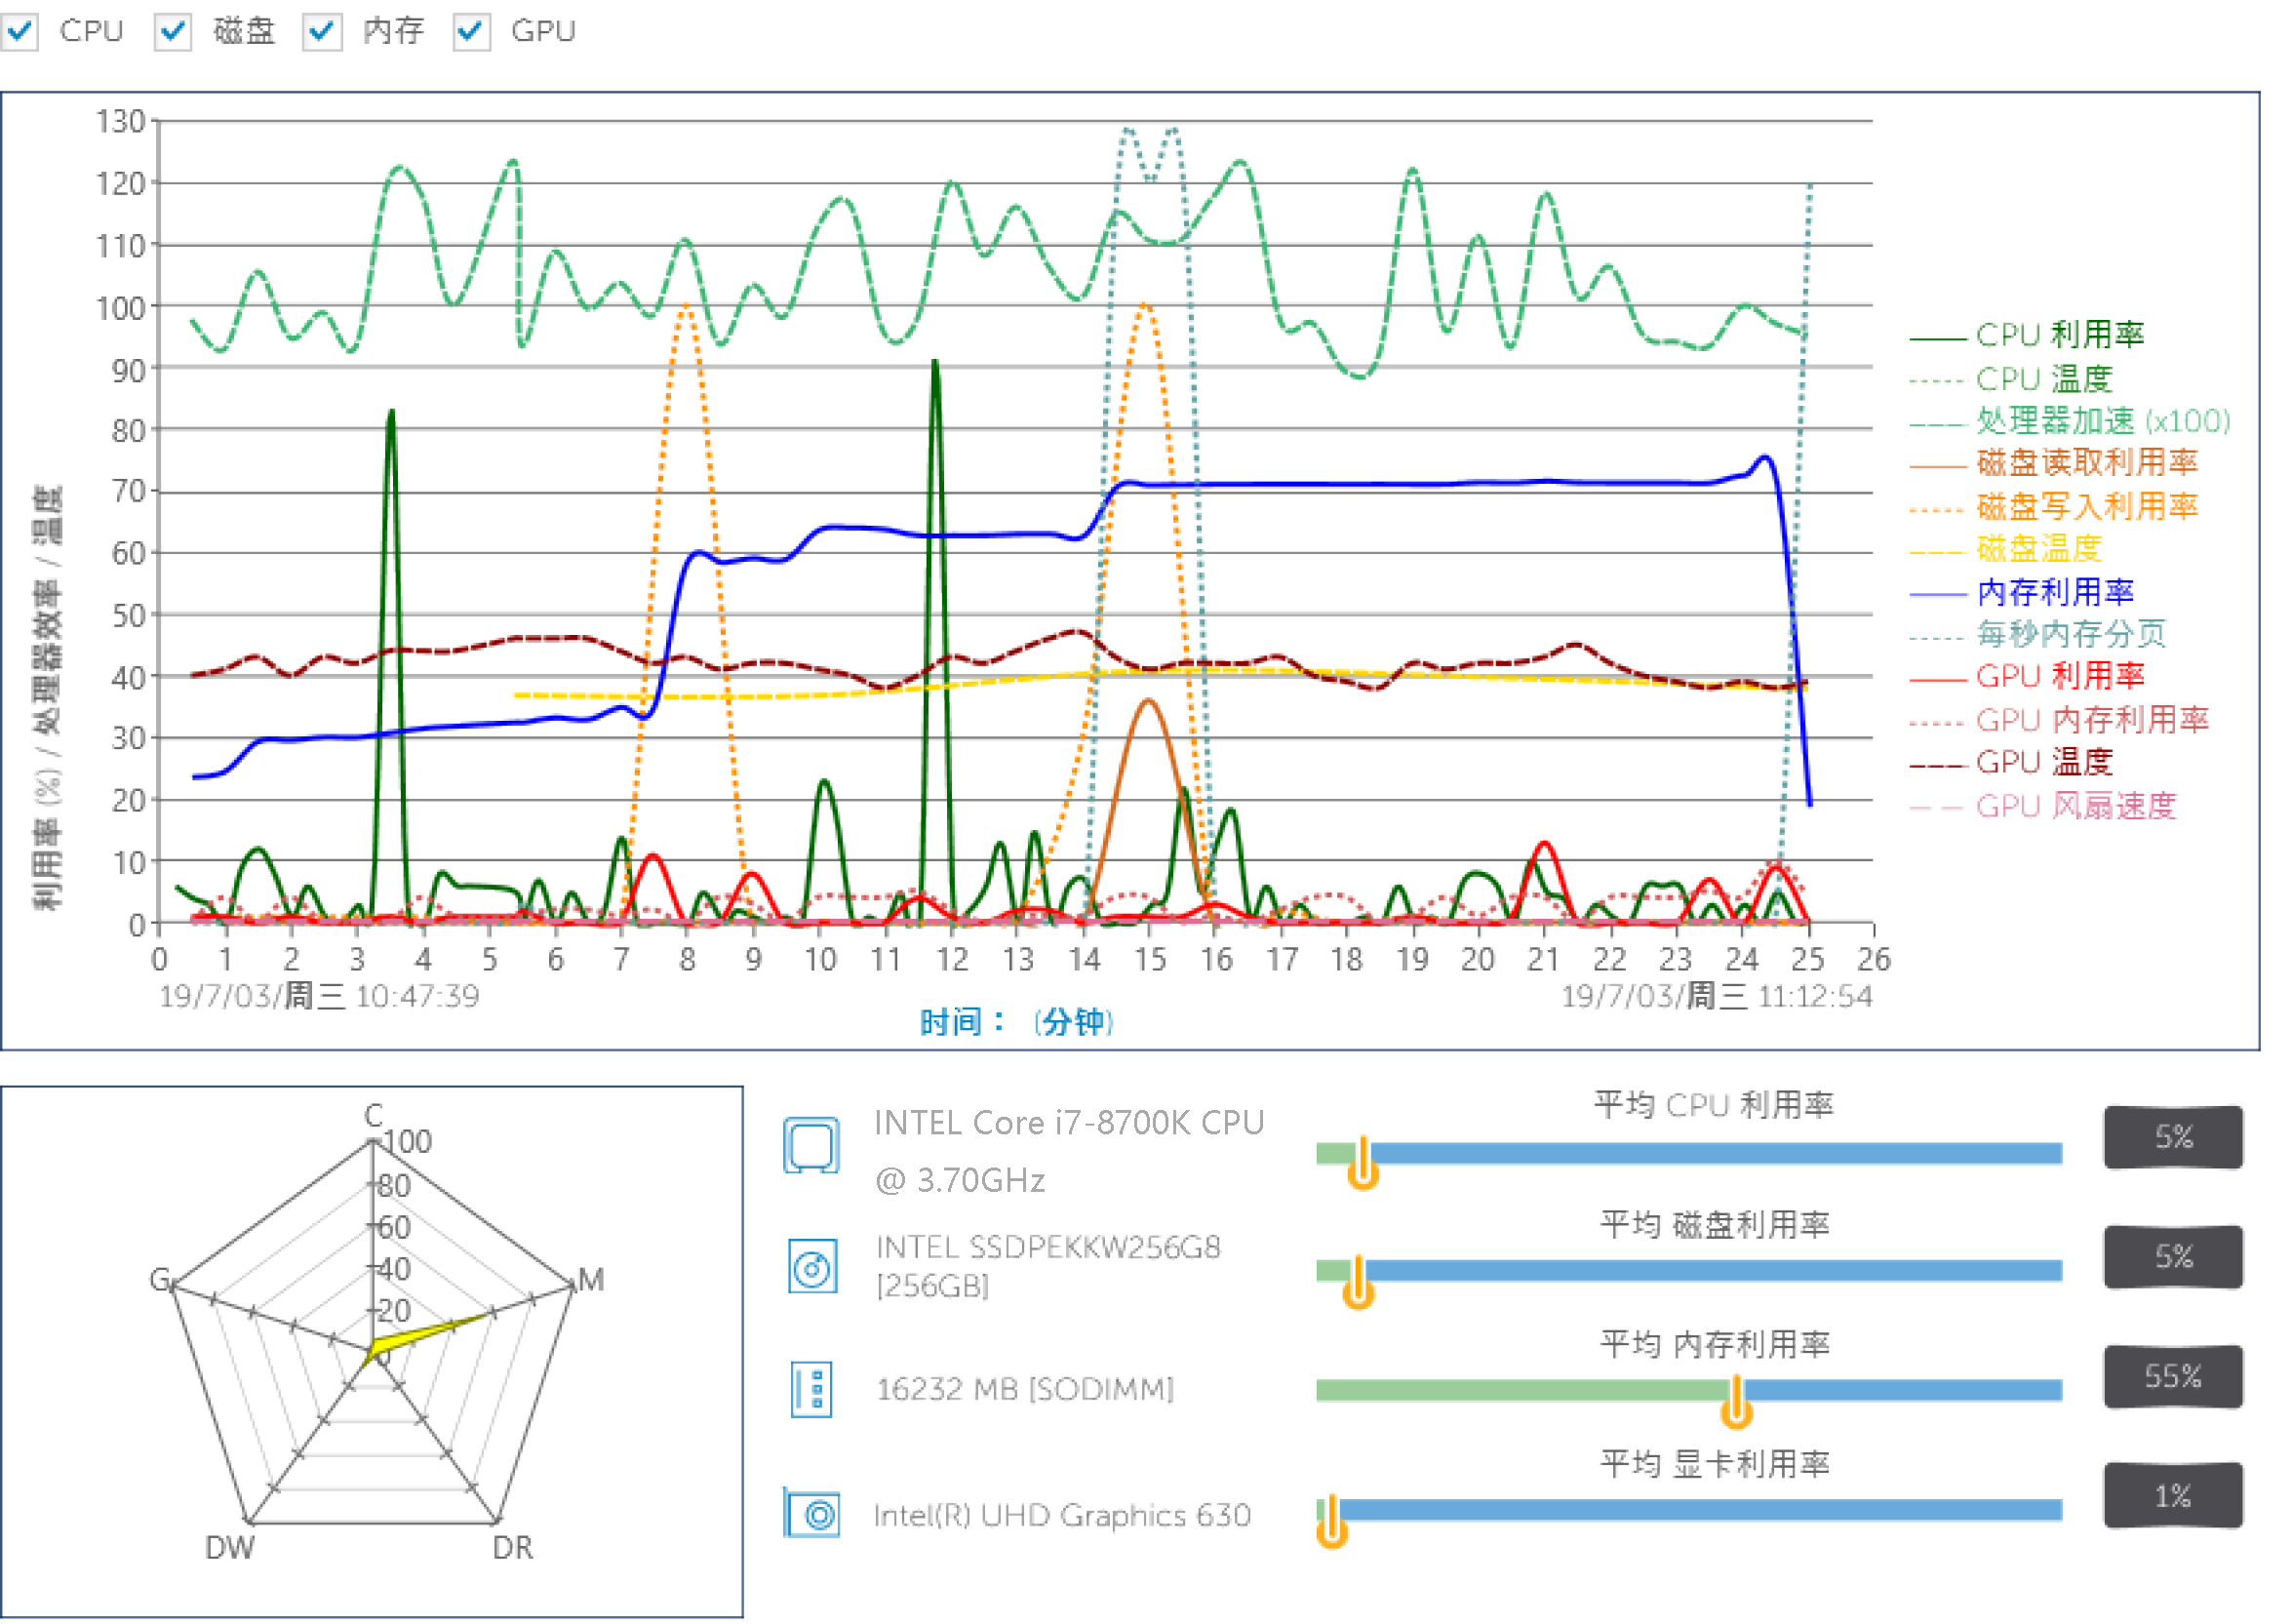Click INTEL Core i7-8700K CPU label

[1068, 1123]
